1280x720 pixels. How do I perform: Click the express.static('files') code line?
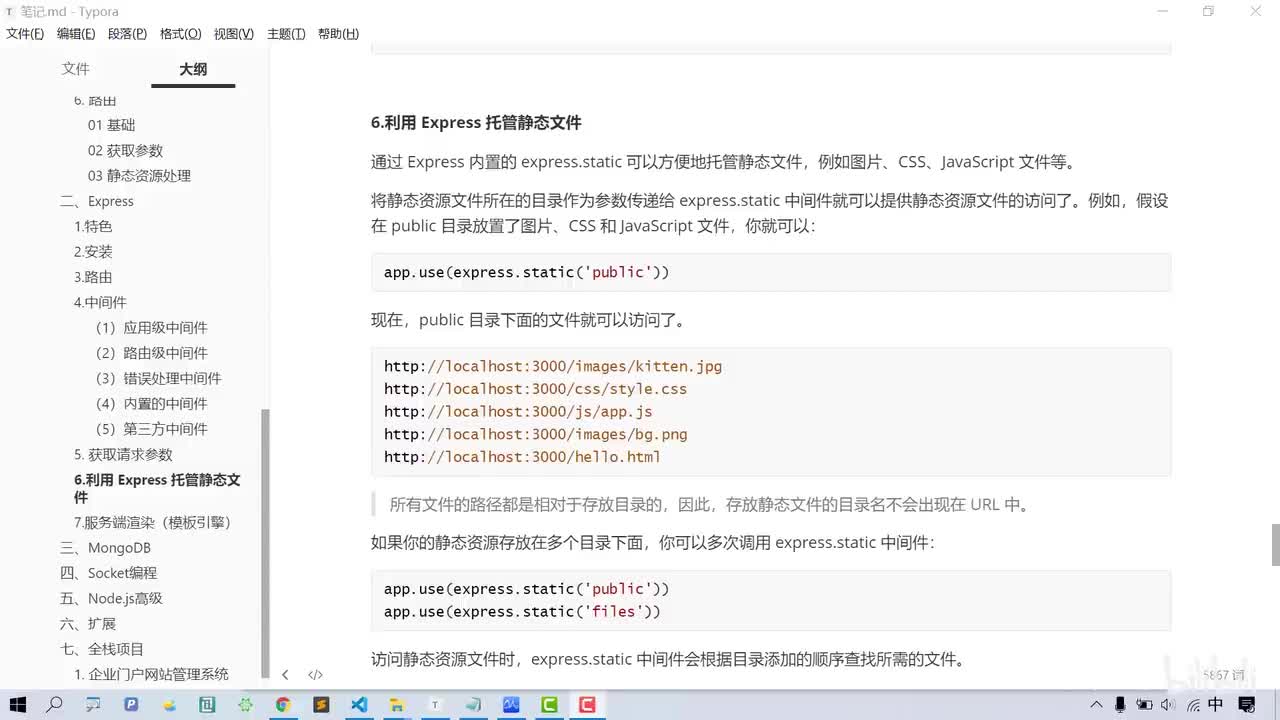(x=523, y=611)
